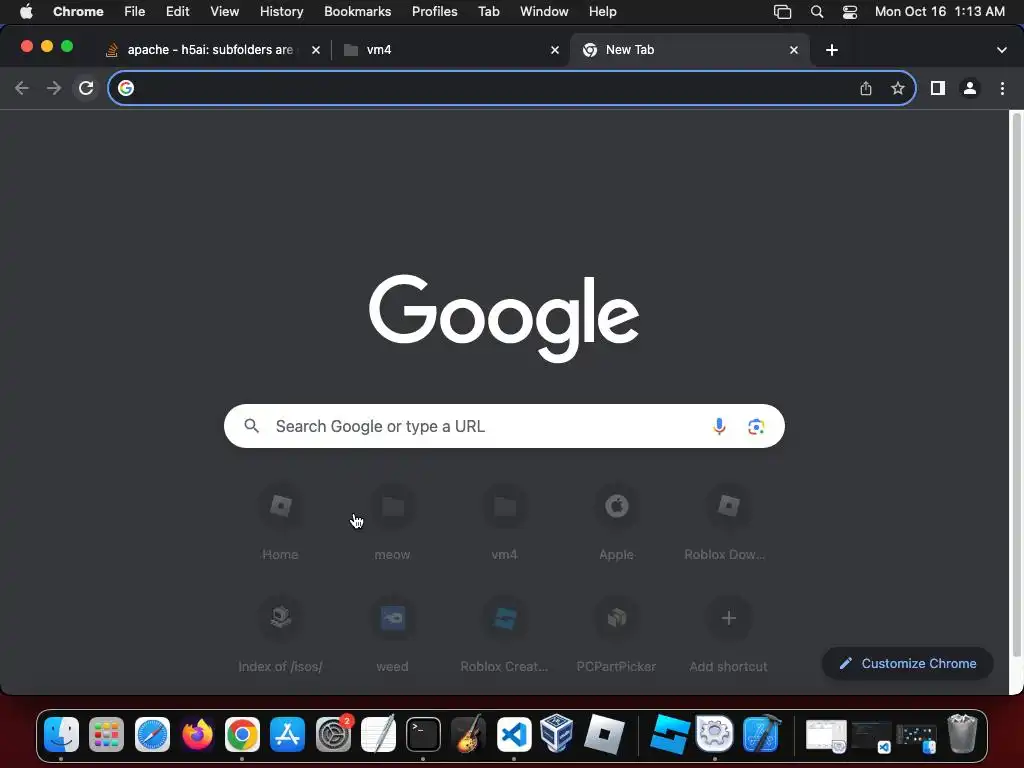The height and width of the screenshot is (768, 1024).
Task: Click the date and time in menu bar
Action: [940, 12]
